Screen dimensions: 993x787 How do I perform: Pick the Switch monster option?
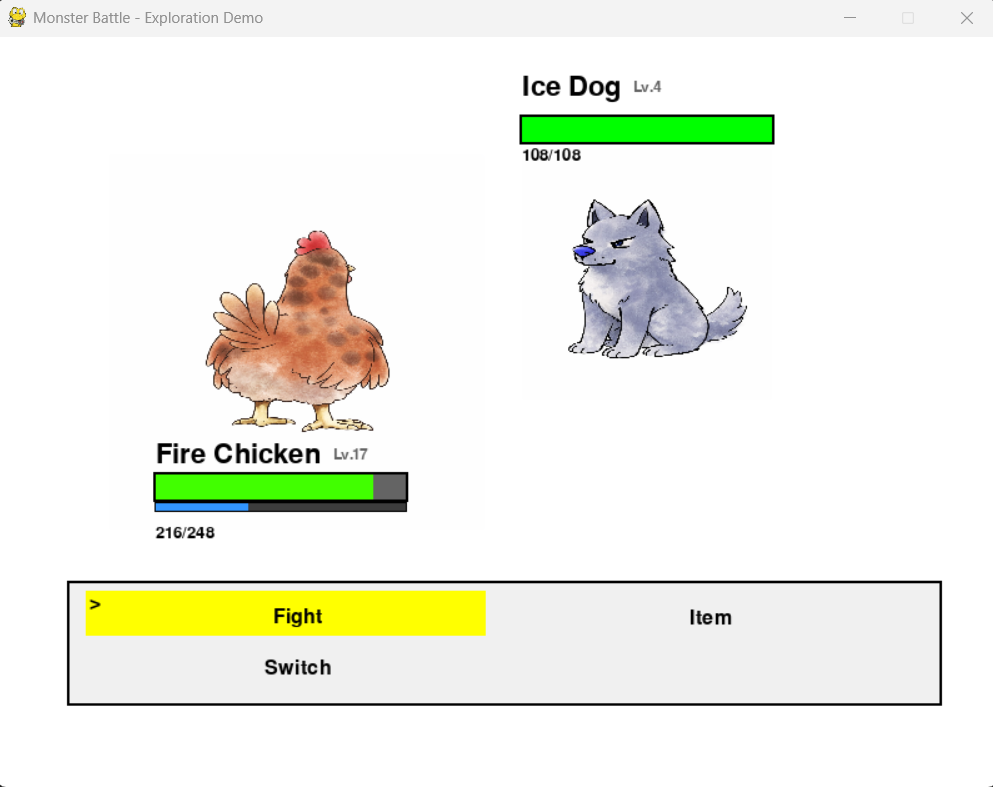click(x=298, y=667)
